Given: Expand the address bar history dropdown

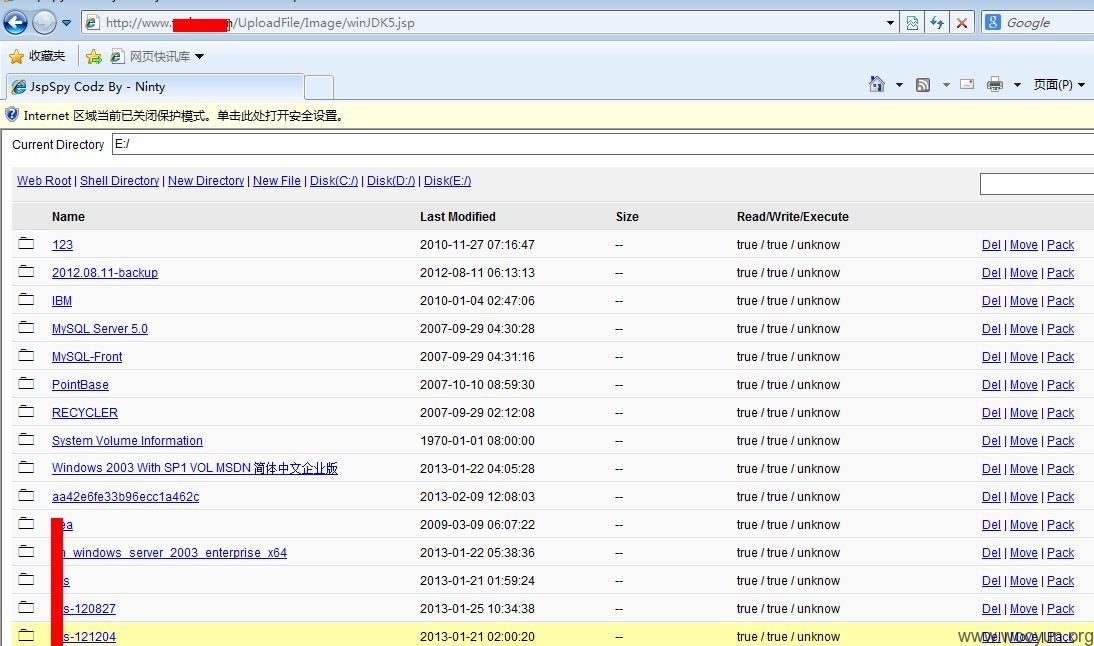Looking at the screenshot, I should point(890,23).
